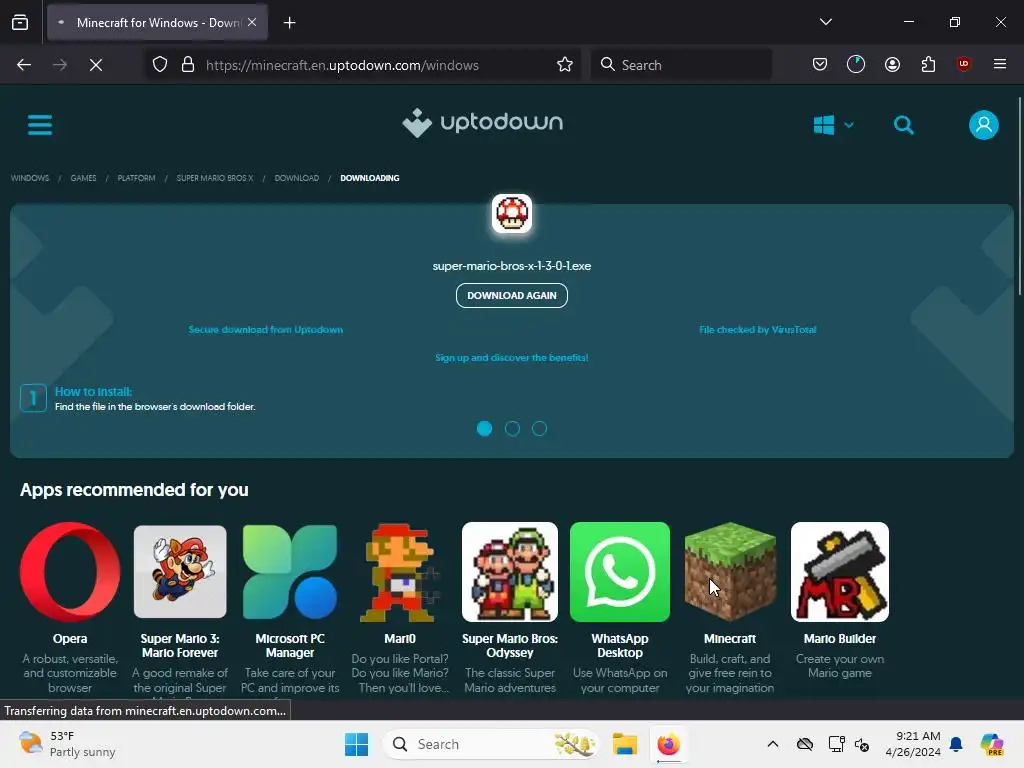This screenshot has height=768, width=1024.
Task: Open the tracking protection shield icon
Action: point(160,65)
